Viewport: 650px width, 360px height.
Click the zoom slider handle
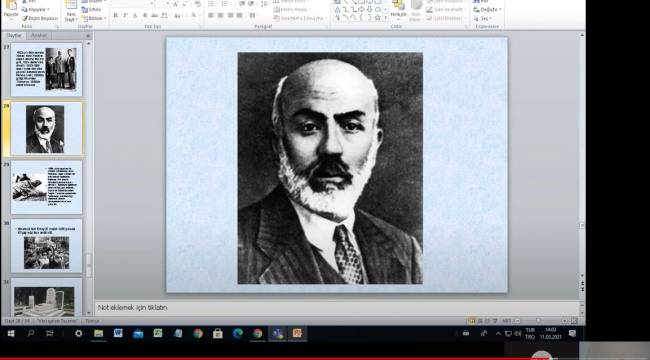(538, 321)
